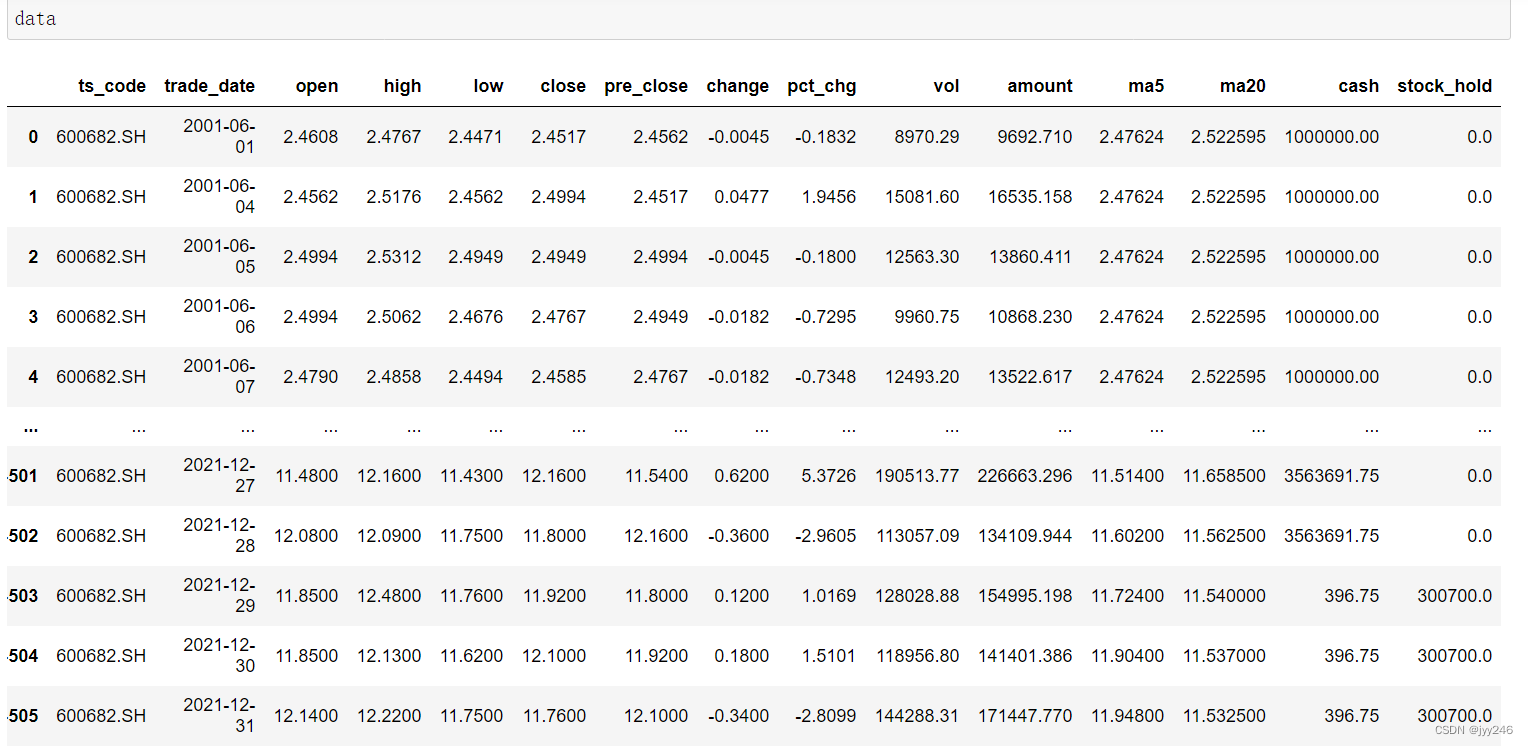The image size is (1528, 746).
Task: Click the change column header
Action: [x=738, y=86]
